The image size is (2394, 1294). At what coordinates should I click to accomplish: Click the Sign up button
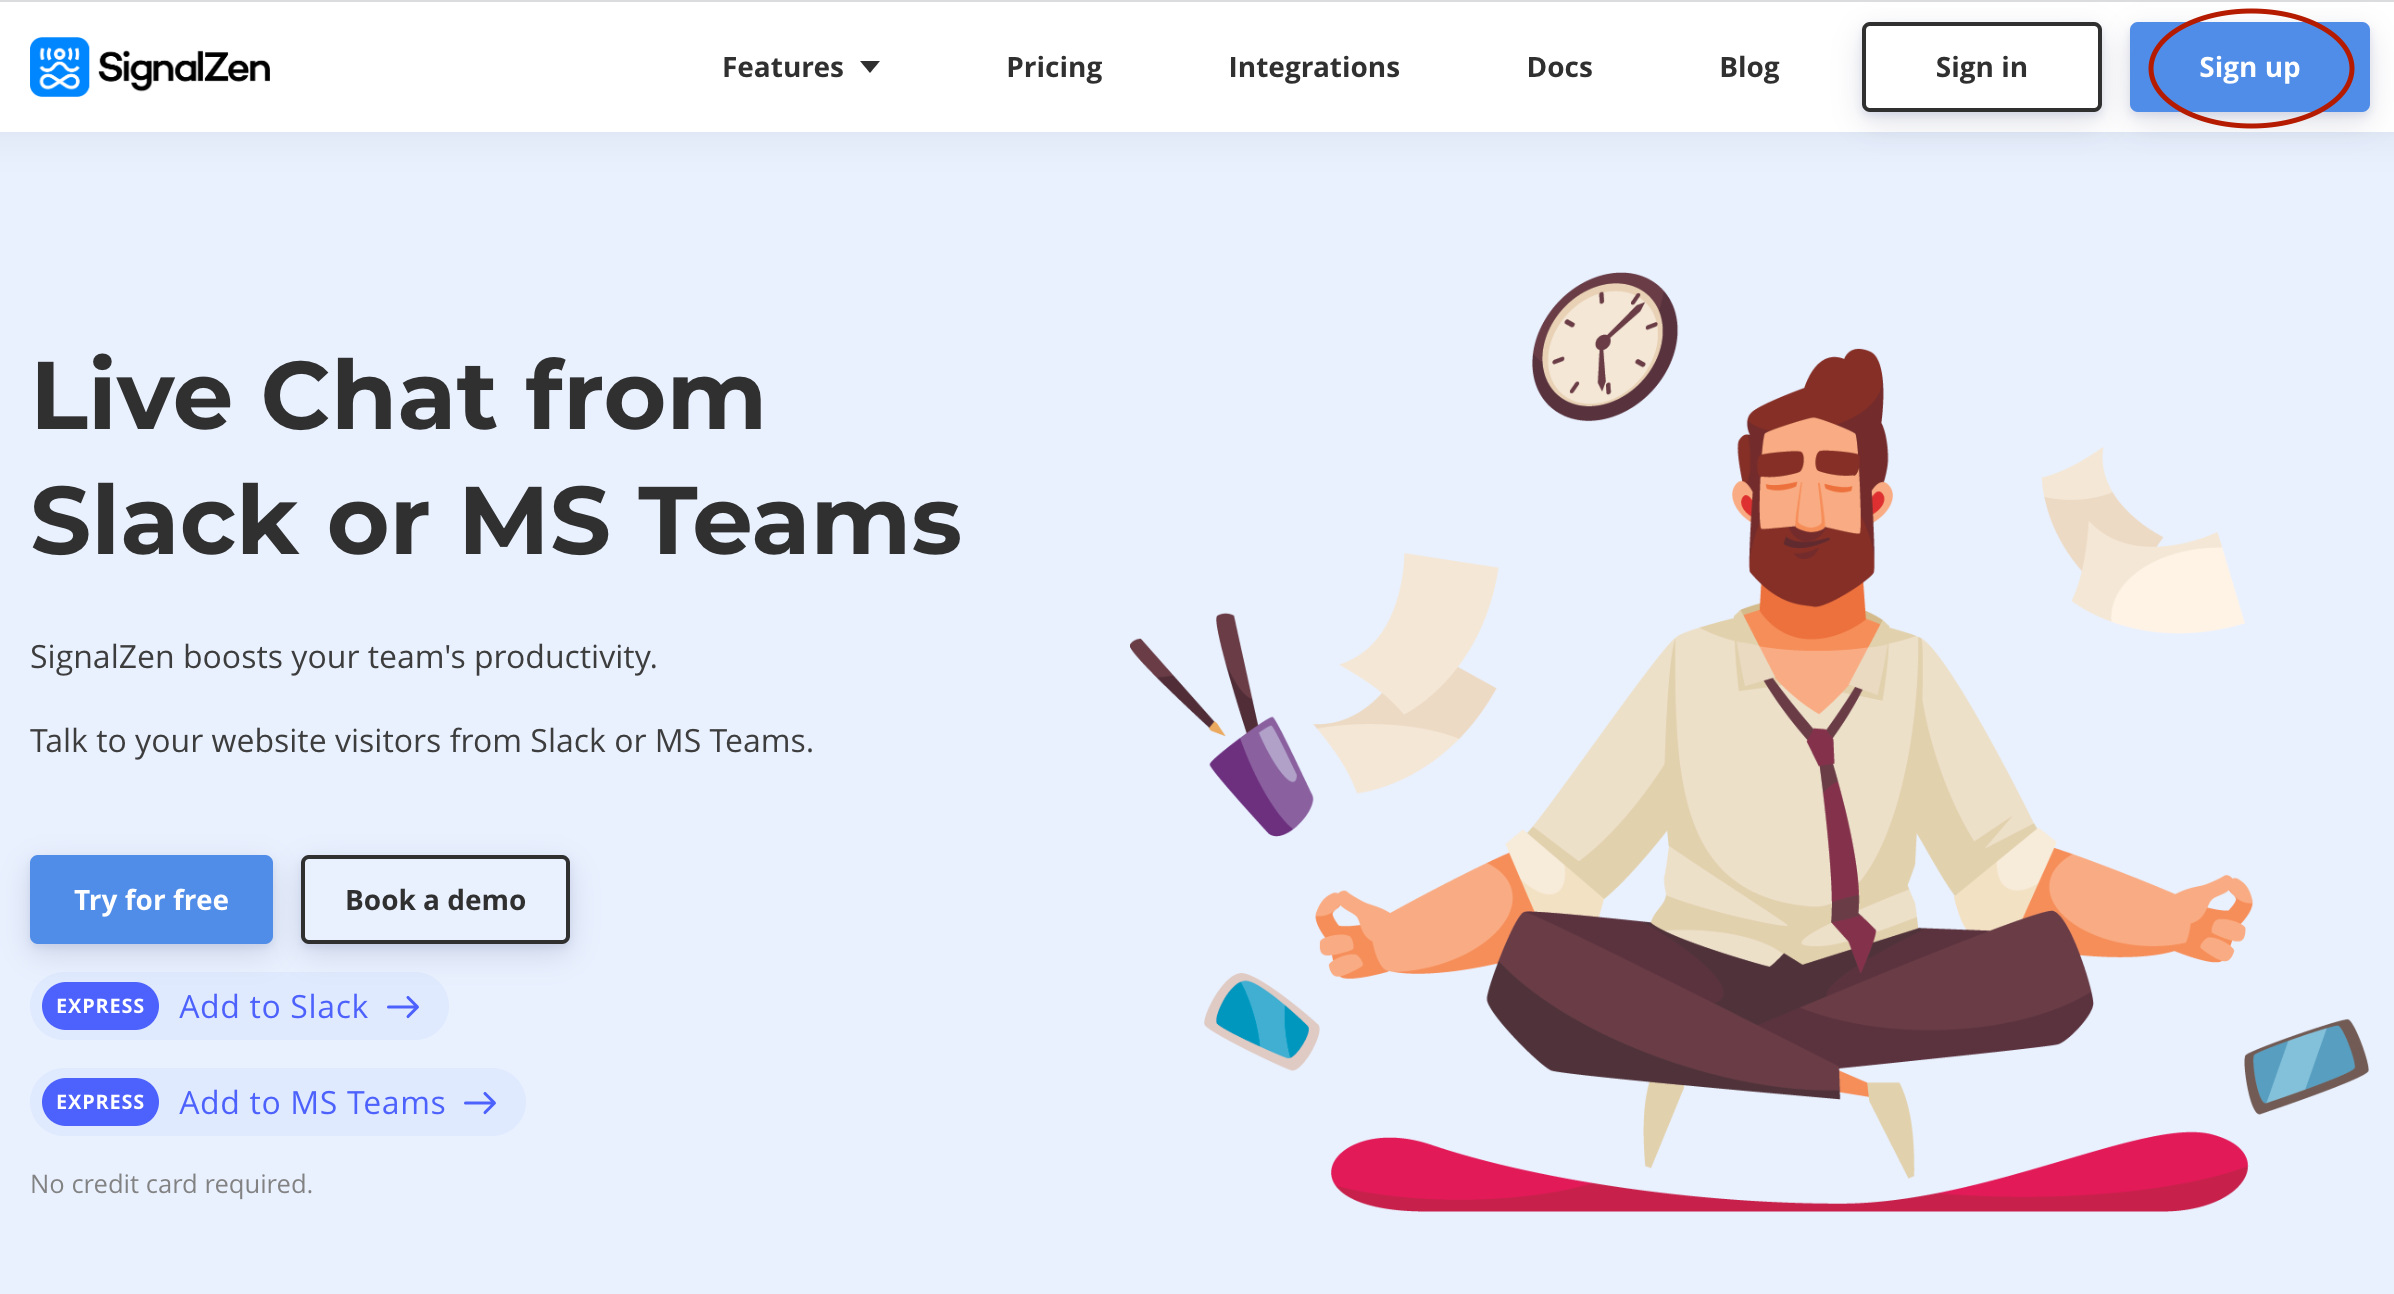pyautogui.click(x=2249, y=67)
